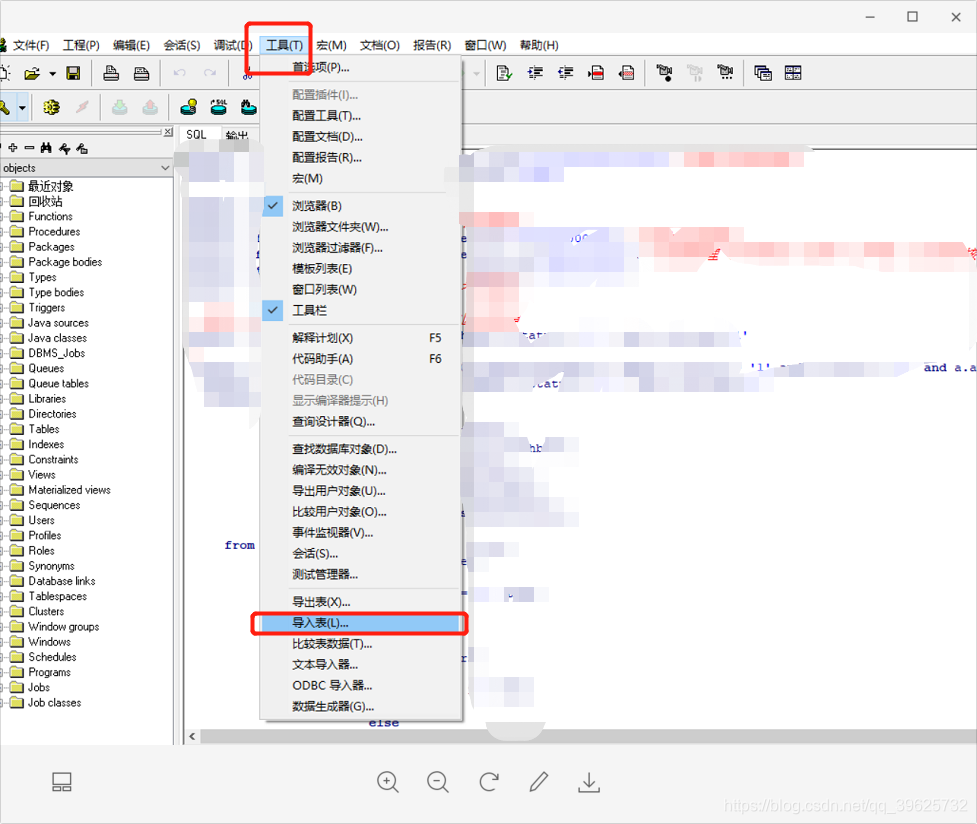Image resolution: width=977 pixels, height=824 pixels.
Task: Open the thumbnail grid icon in the viewer bar
Action: (62, 782)
